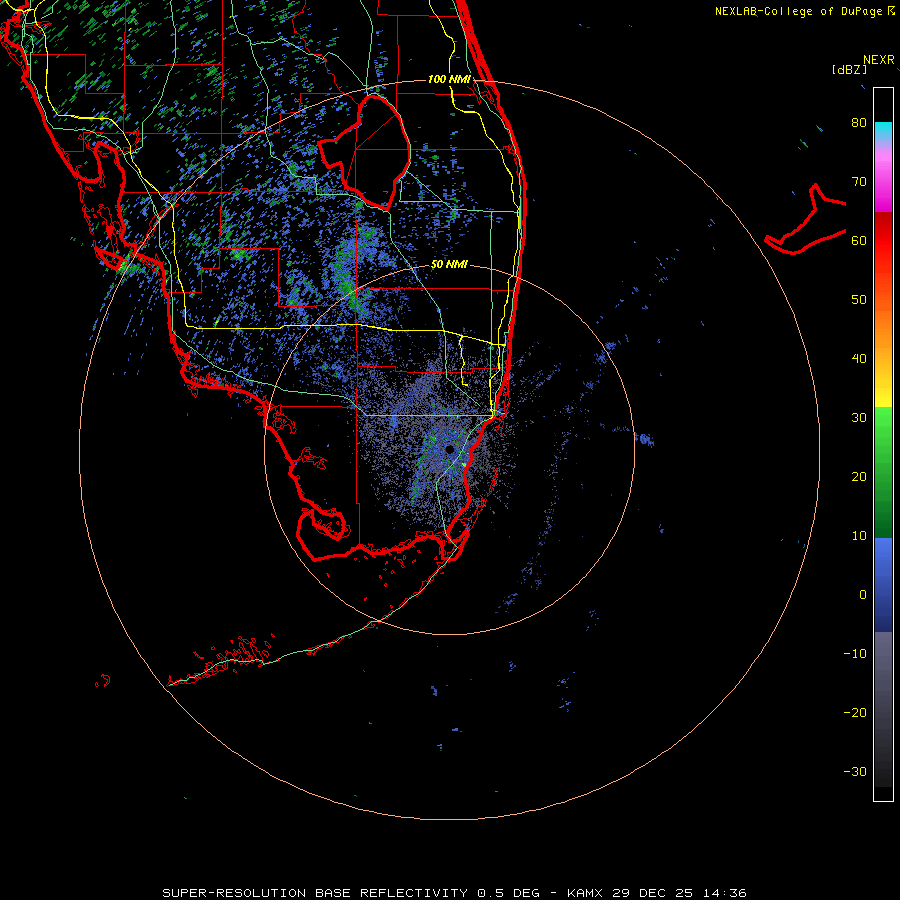Click the NEXLAB-College of DuPage label
900x900 pixels.
[800, 11]
